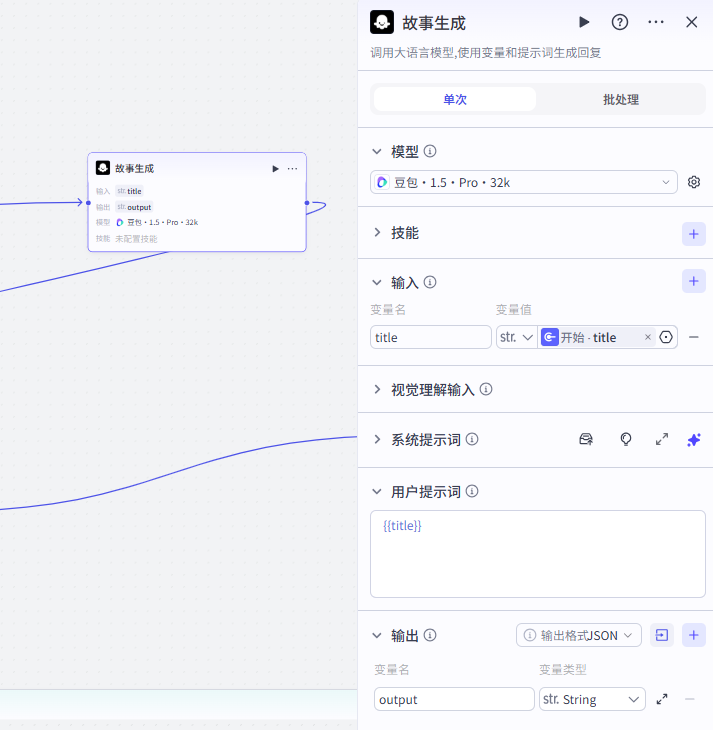Edit the output variable name field
713x730 pixels.
[454, 699]
